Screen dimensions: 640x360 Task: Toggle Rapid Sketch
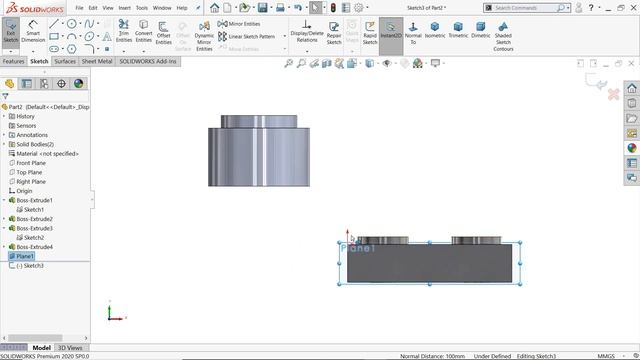370,33
